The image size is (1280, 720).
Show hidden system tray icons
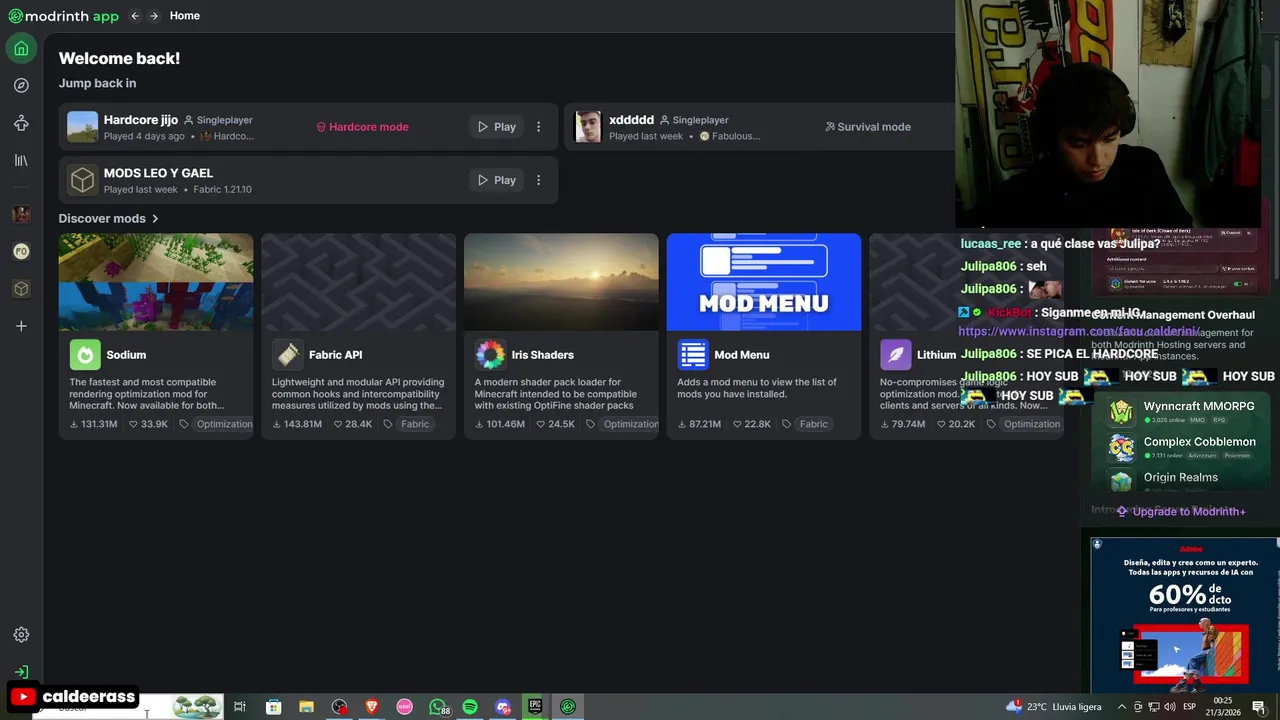point(1121,707)
